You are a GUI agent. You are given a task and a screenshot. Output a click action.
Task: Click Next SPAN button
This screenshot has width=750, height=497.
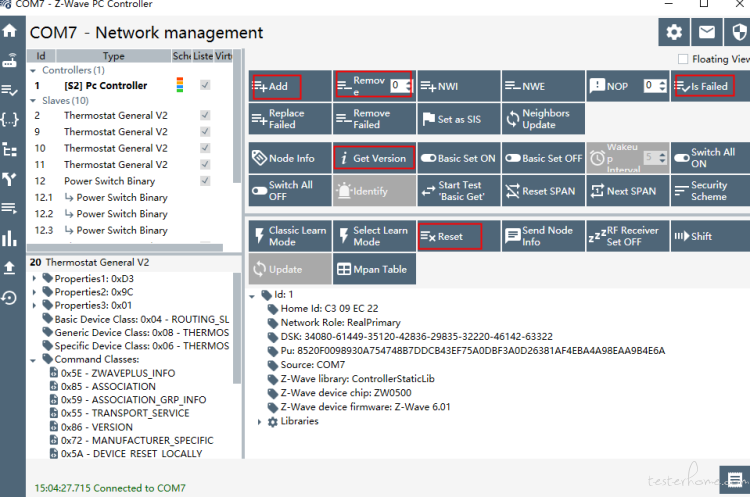[x=628, y=190]
